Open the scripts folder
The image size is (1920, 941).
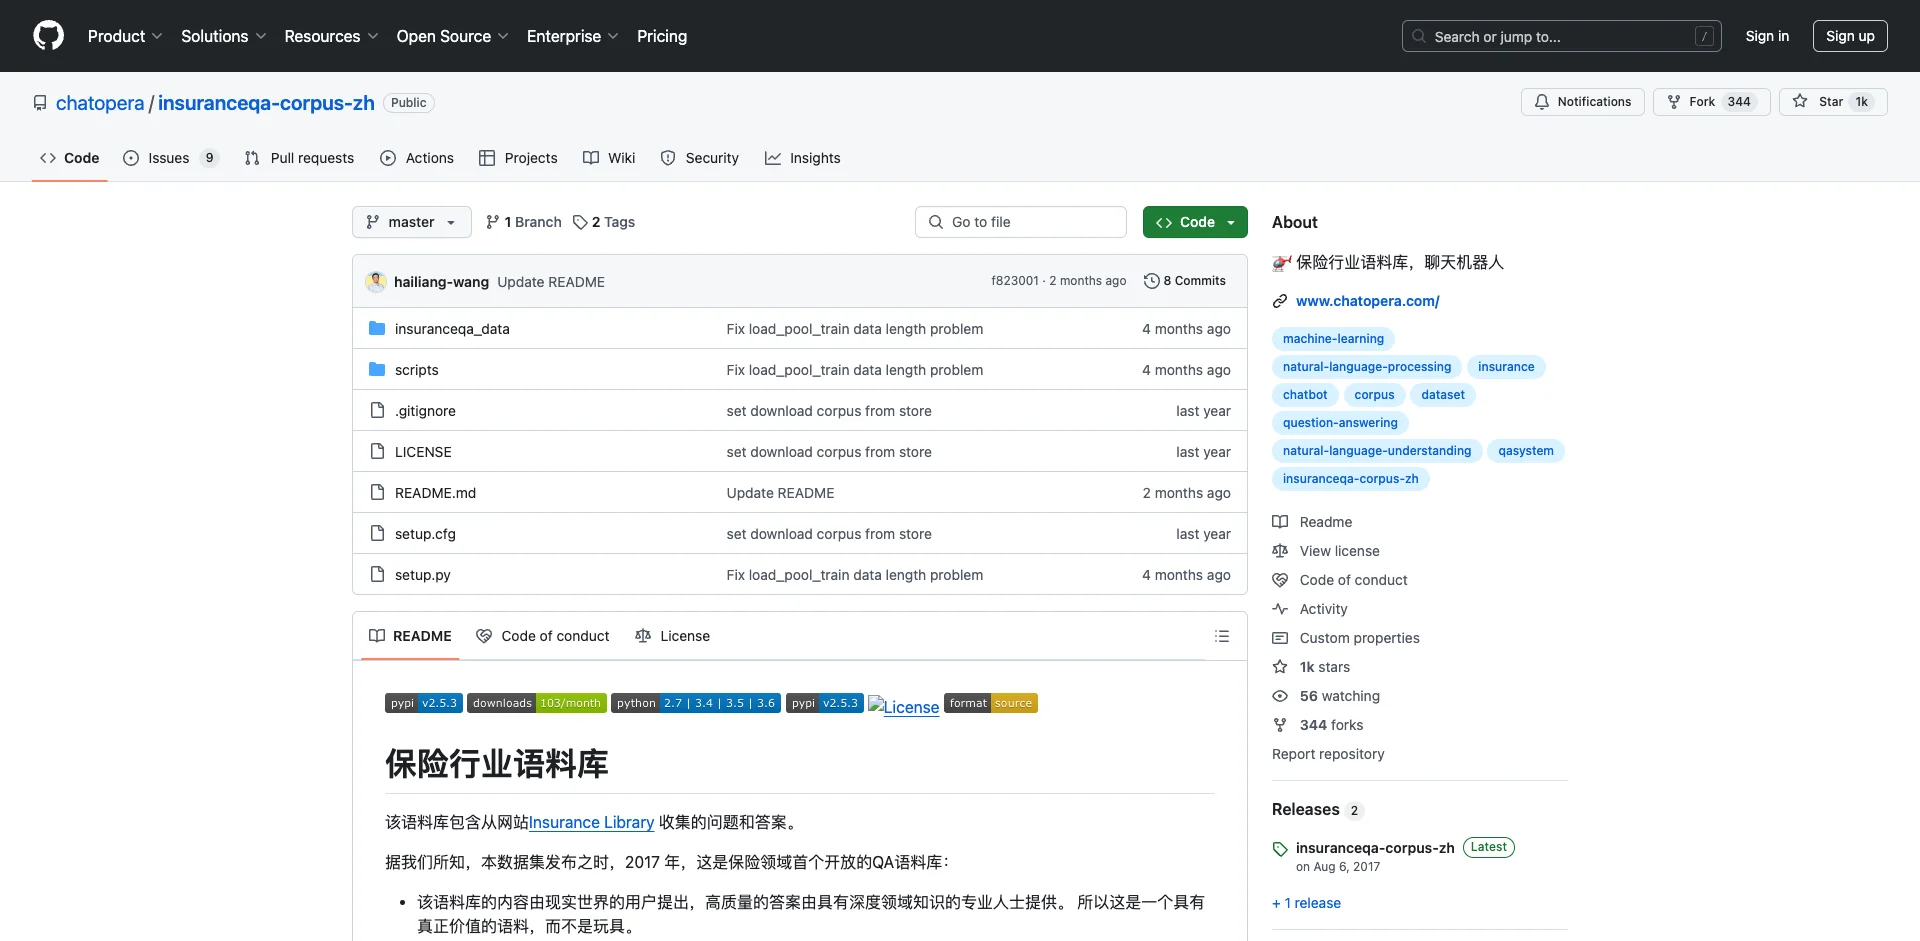coord(416,370)
